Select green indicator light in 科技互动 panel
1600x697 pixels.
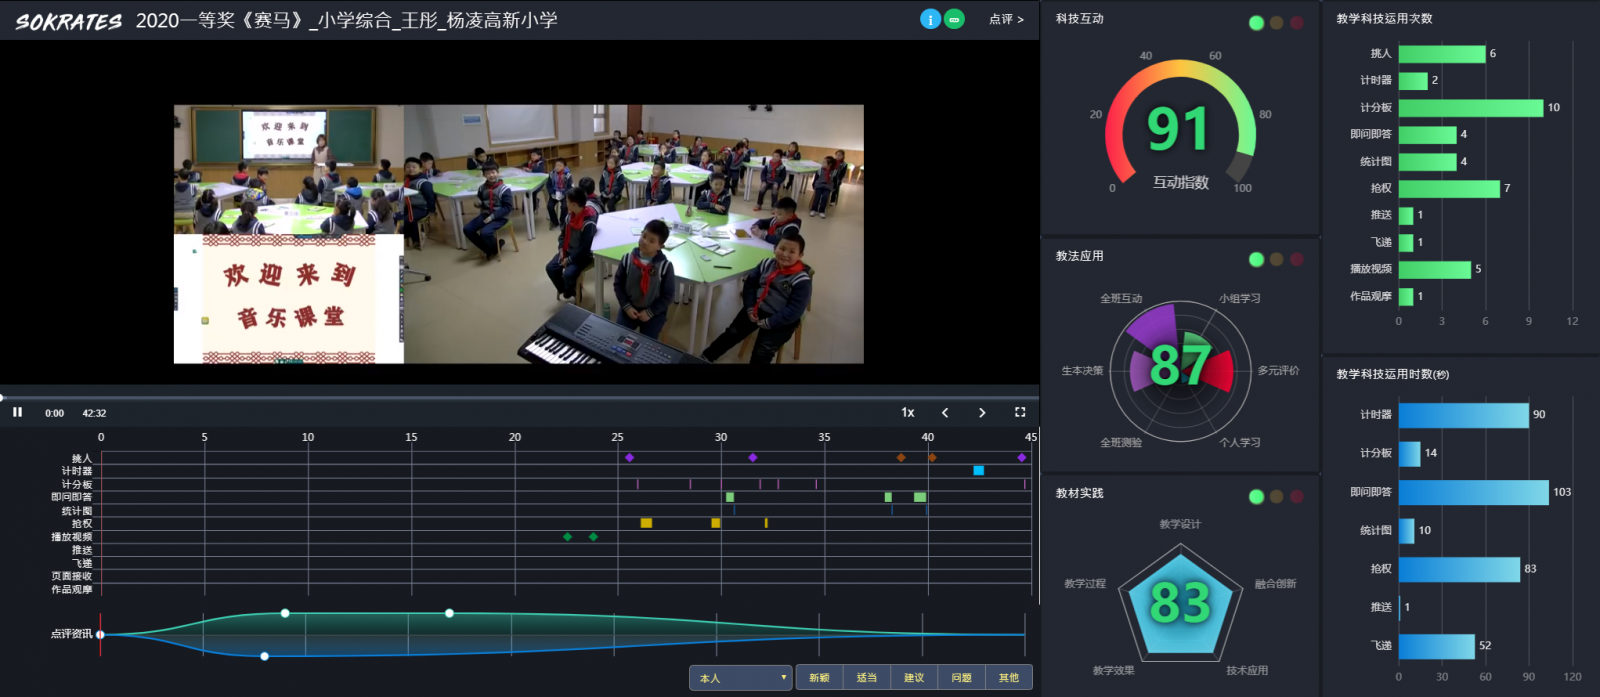pos(1256,23)
